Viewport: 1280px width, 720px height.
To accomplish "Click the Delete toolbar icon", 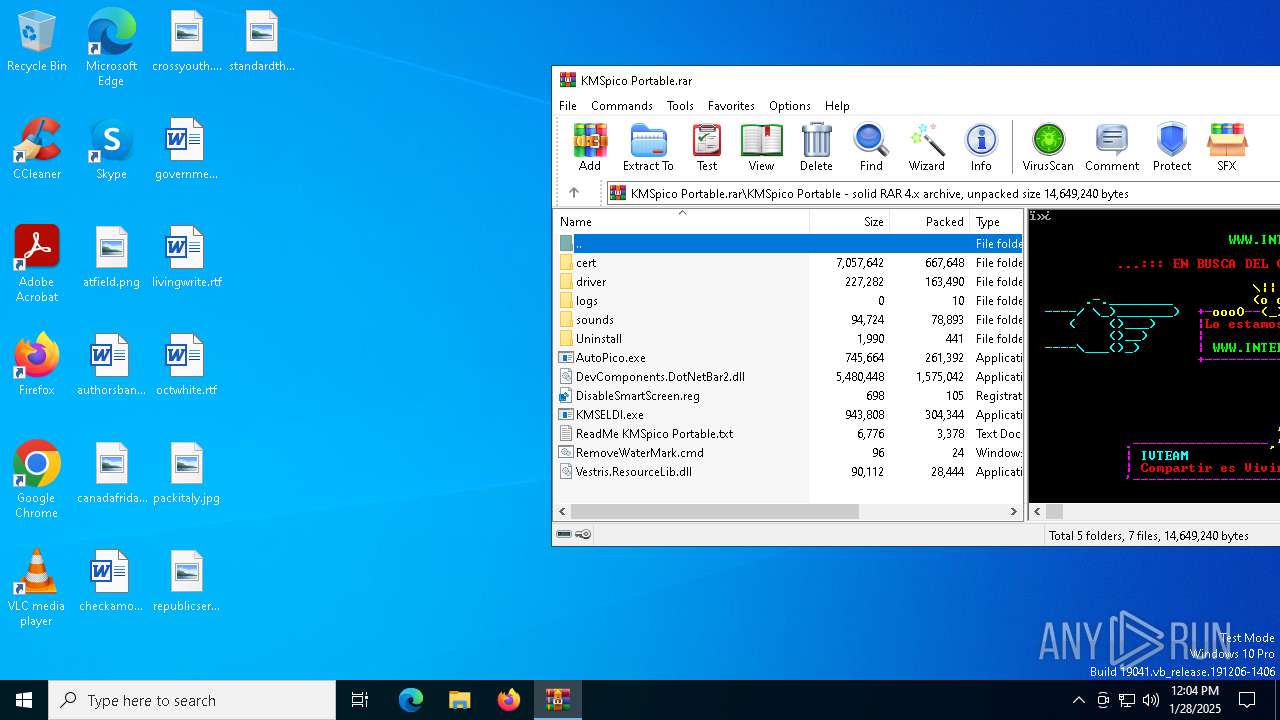I will (816, 147).
